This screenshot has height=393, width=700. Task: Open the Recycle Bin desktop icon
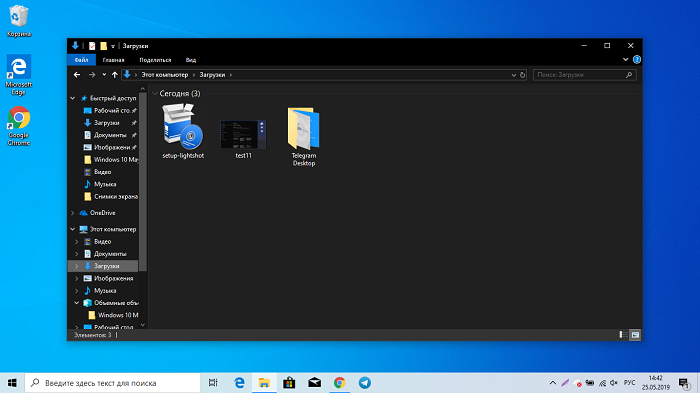tap(18, 21)
